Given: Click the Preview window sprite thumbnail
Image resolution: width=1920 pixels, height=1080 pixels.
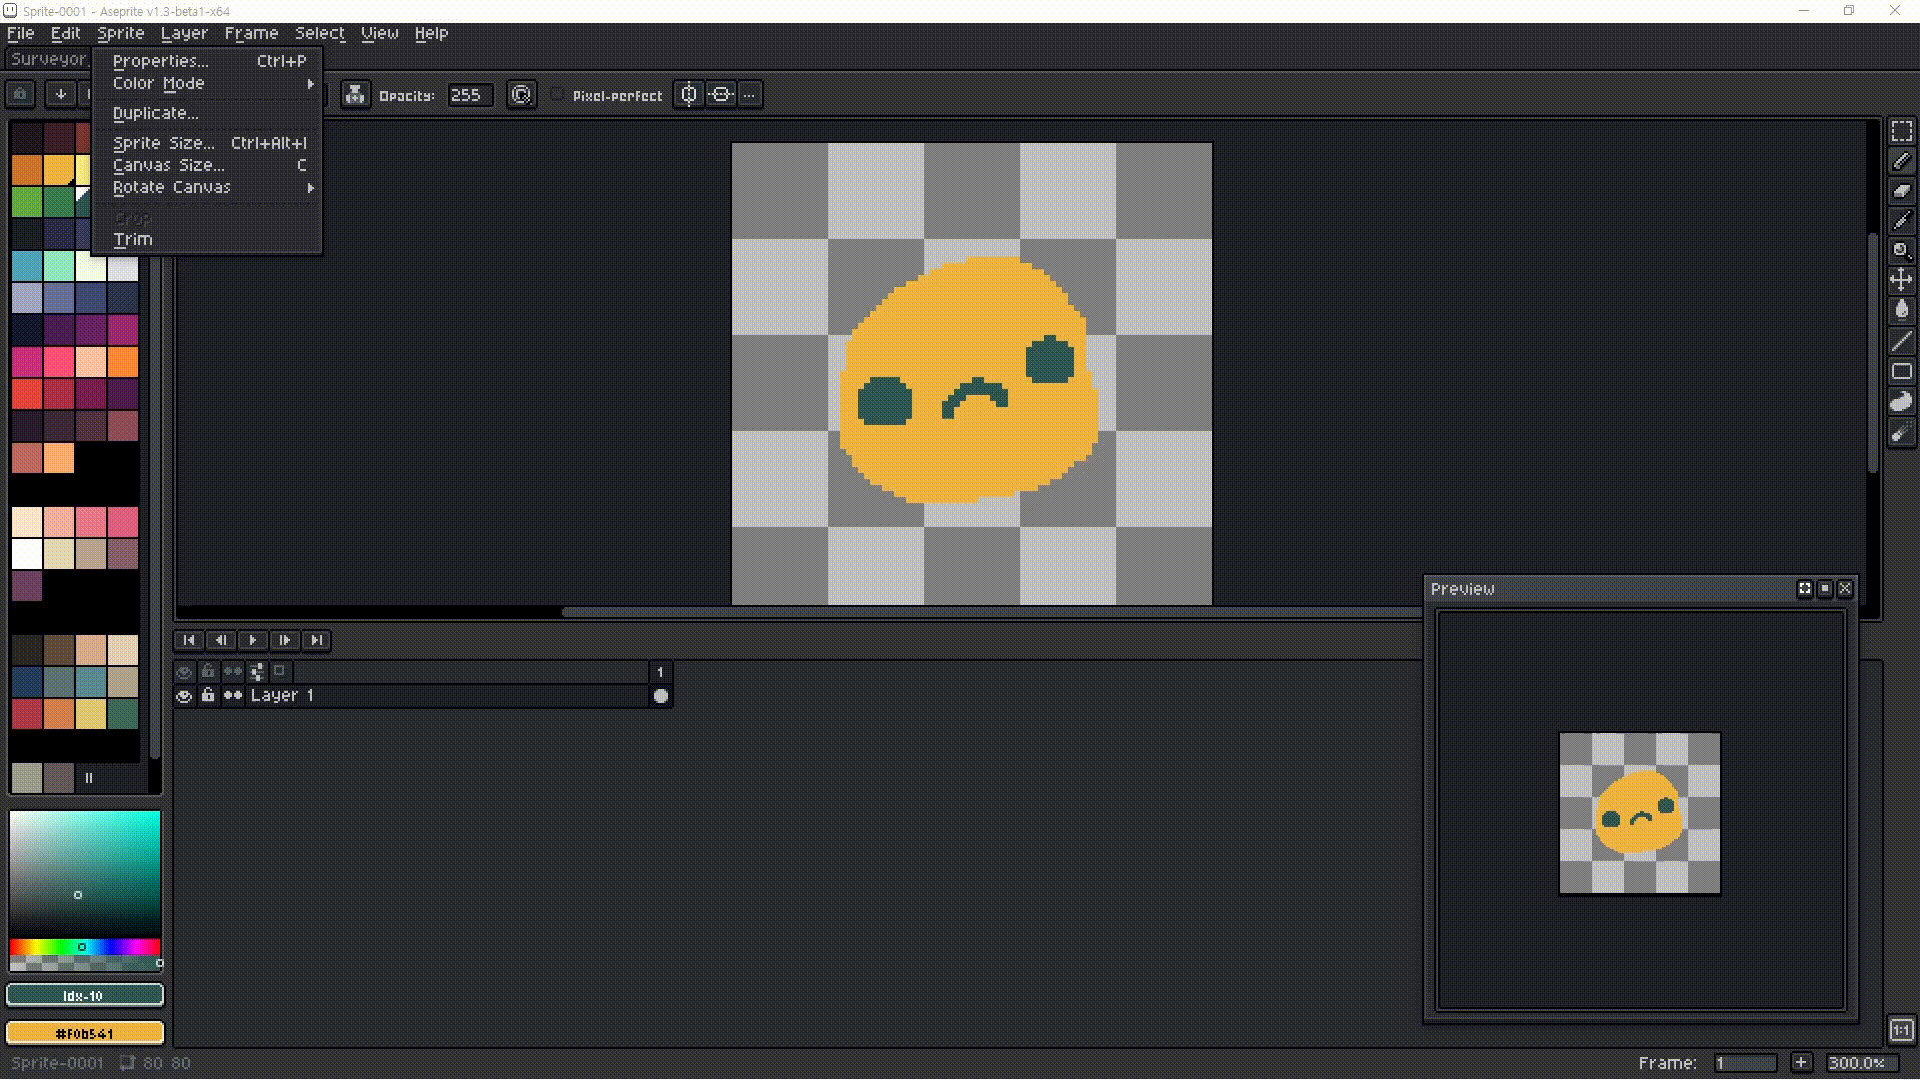Looking at the screenshot, I should (1640, 813).
